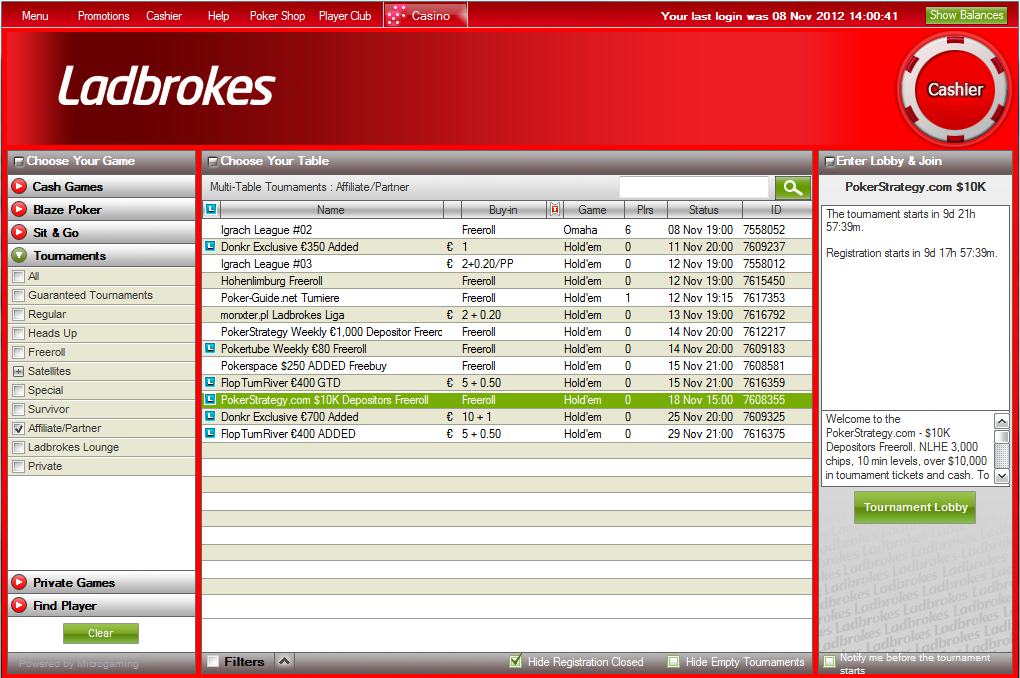Open the round Cashier chip button
1020x678 pixels.
[954, 89]
